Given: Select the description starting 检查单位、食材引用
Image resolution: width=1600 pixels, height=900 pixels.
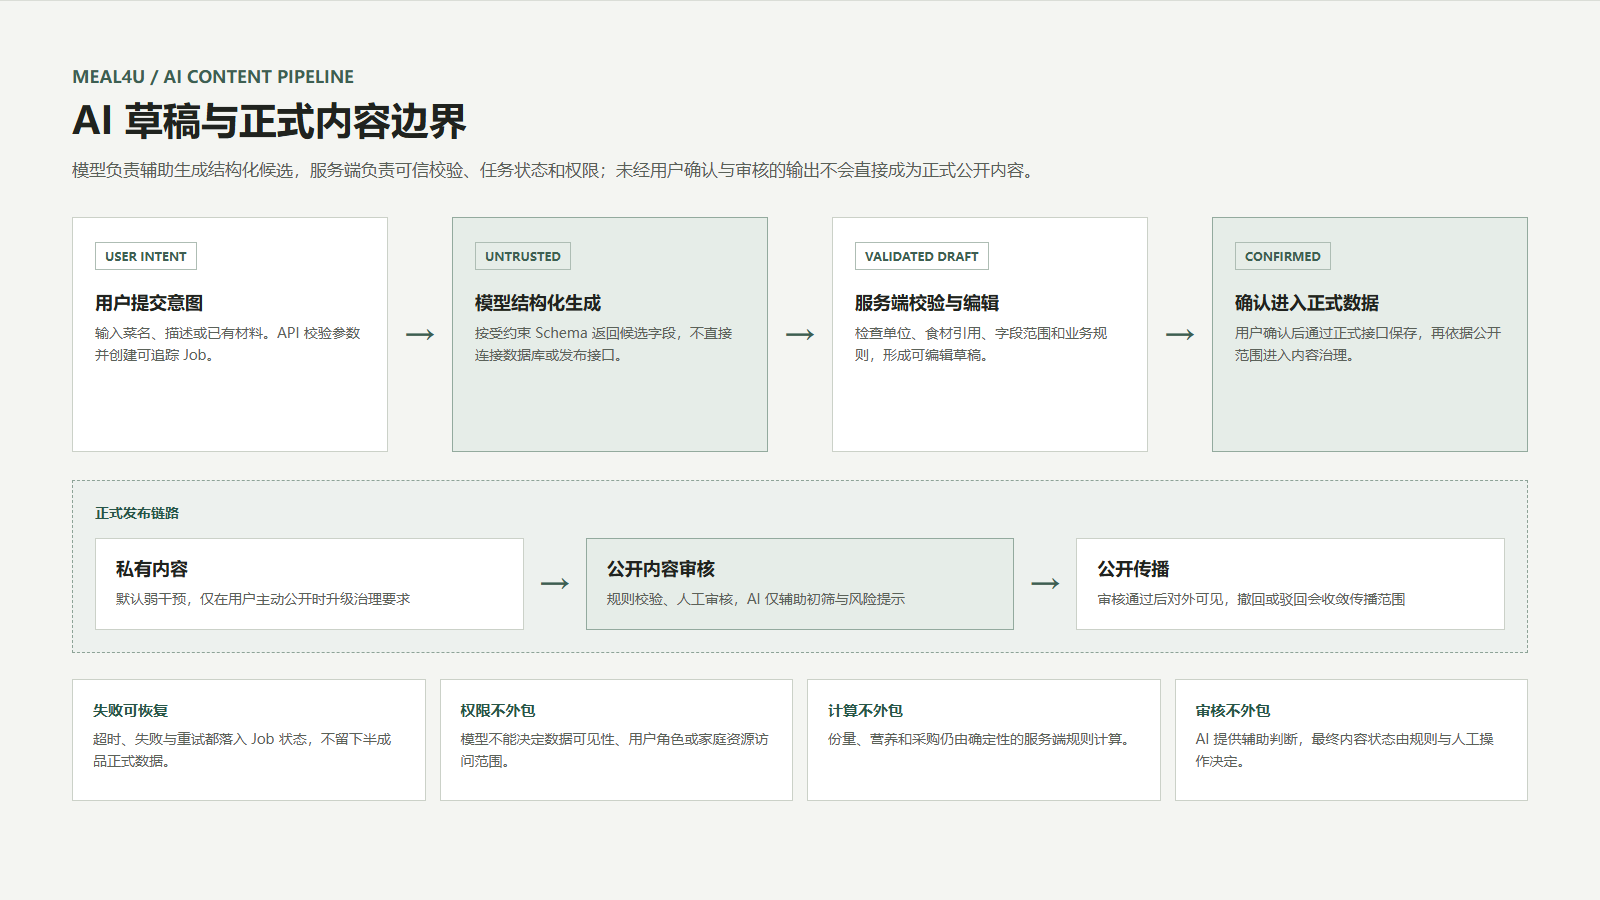Looking at the screenshot, I should click(x=981, y=344).
